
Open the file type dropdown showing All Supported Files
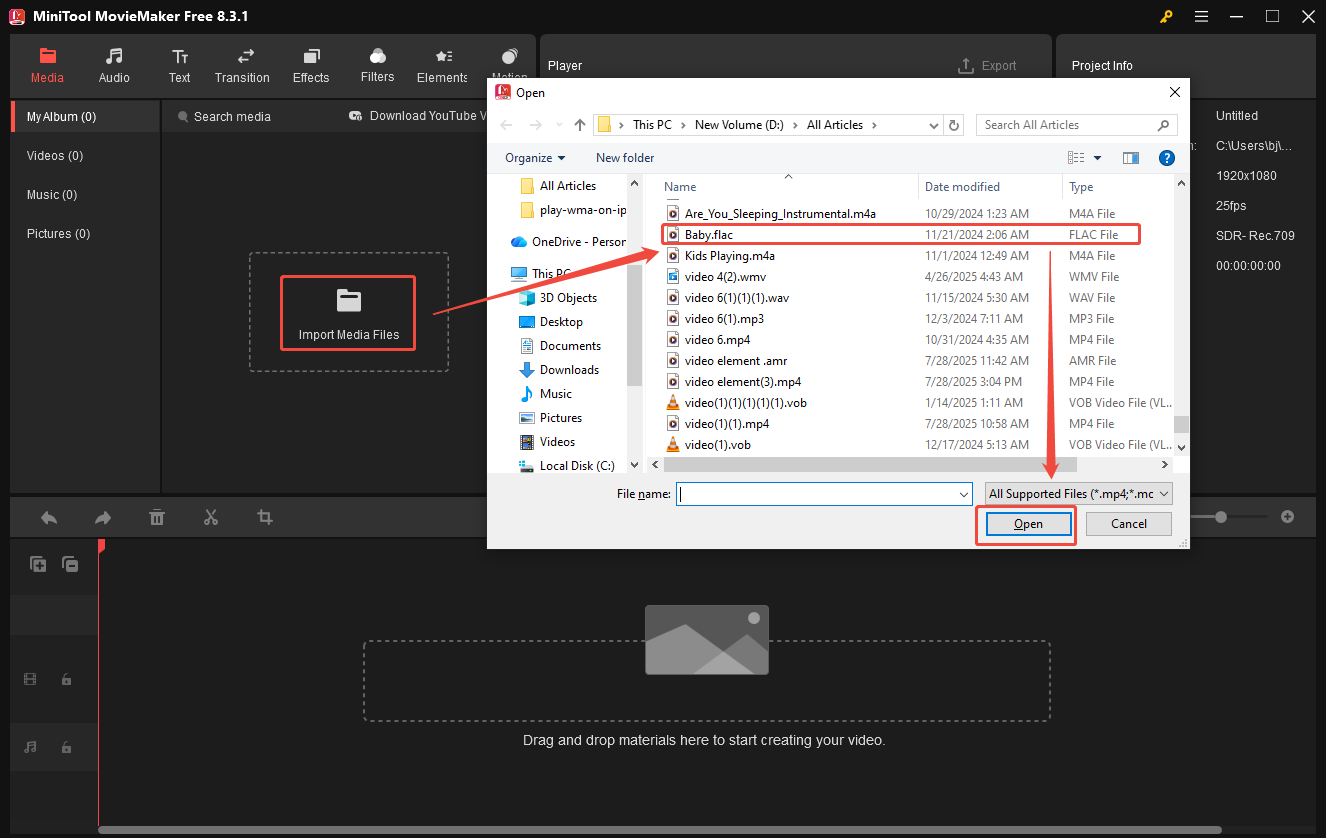(1077, 493)
